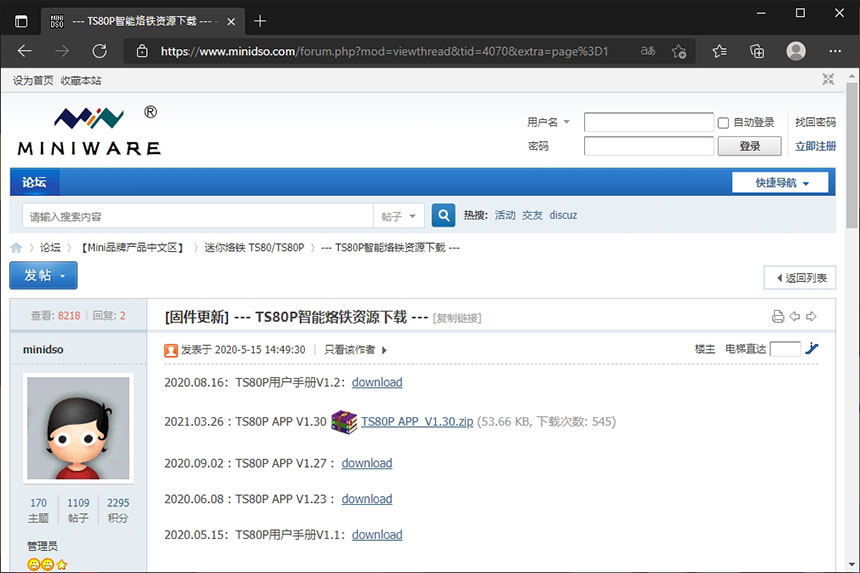Viewport: 860px width, 573px height.
Task: Focus the 密码 input field
Action: pos(649,146)
